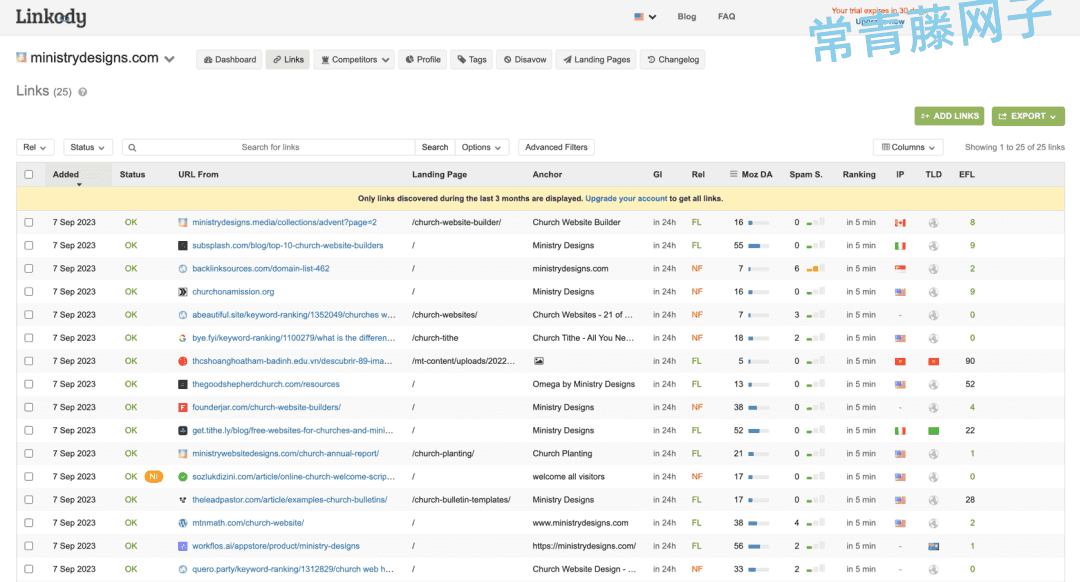Open the Rel filter dropdown

(x=34, y=147)
